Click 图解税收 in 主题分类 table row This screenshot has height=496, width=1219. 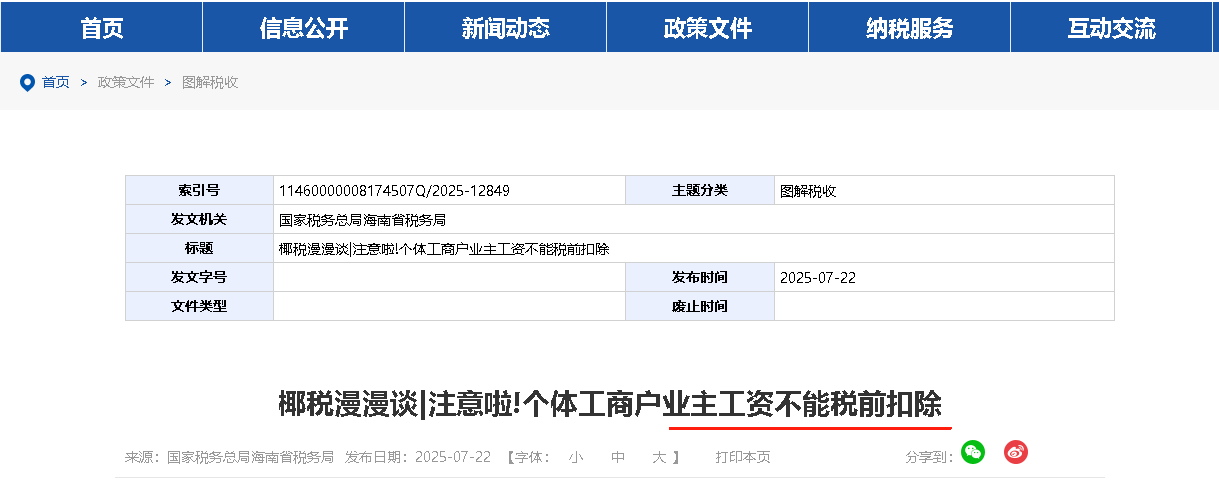(x=808, y=191)
